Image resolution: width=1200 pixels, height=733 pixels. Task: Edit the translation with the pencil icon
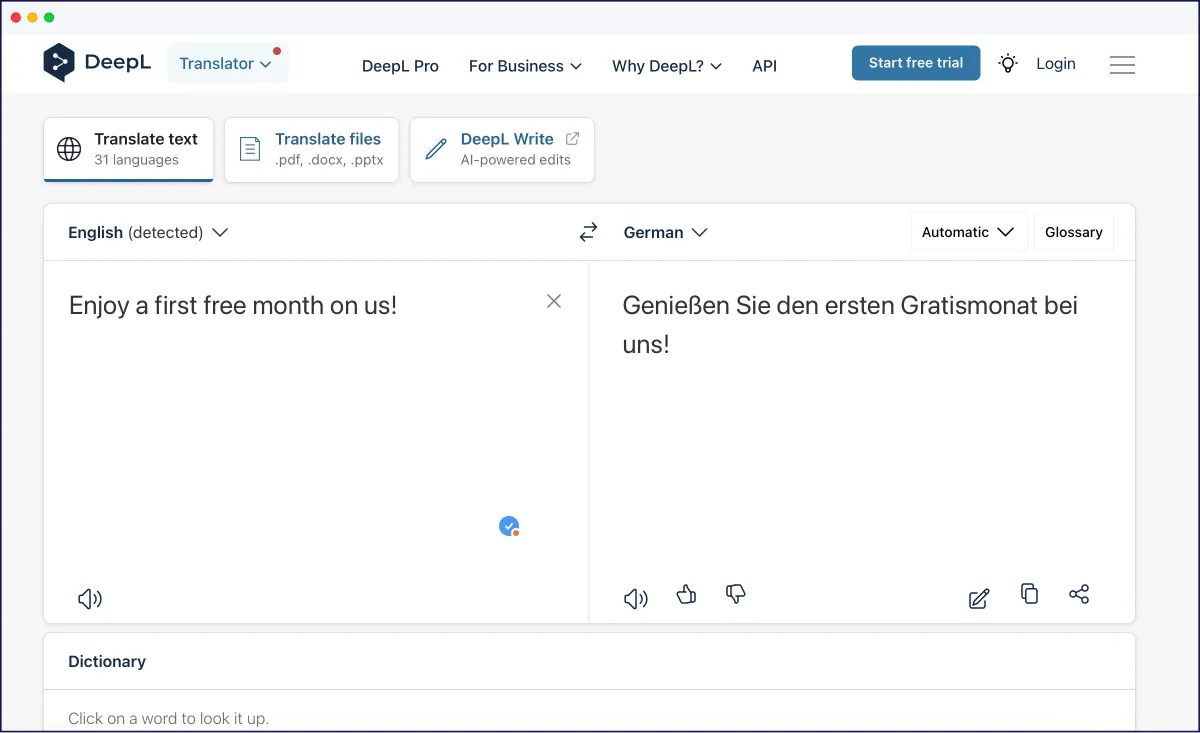pos(978,598)
